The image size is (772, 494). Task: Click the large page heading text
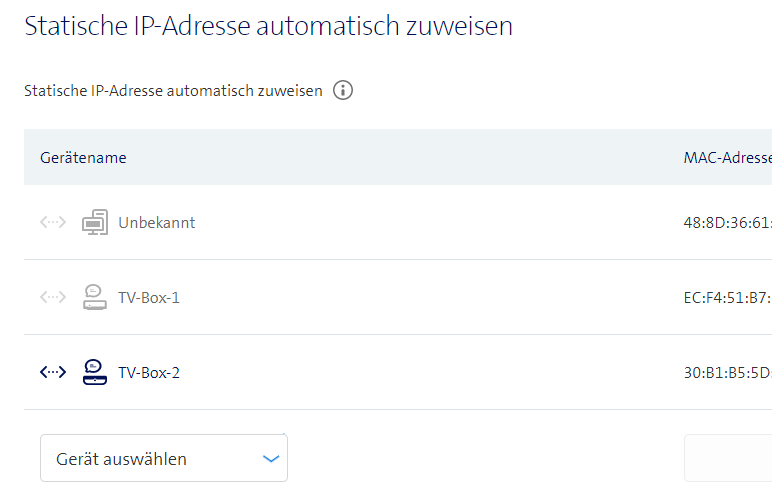point(268,26)
